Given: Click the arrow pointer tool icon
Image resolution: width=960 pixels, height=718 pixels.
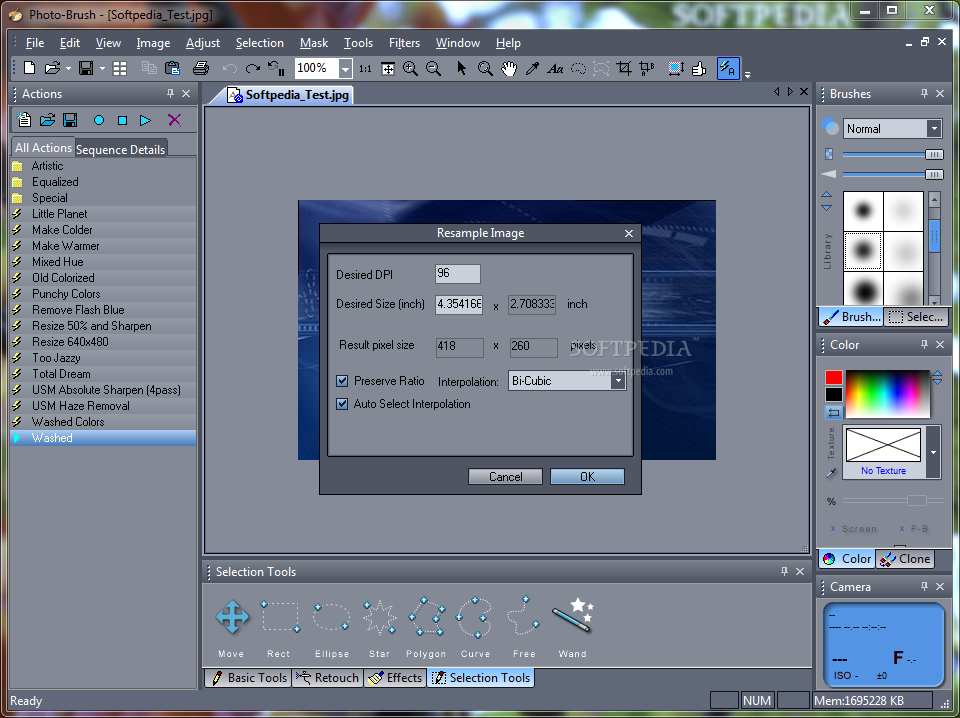Looking at the screenshot, I should [x=462, y=68].
